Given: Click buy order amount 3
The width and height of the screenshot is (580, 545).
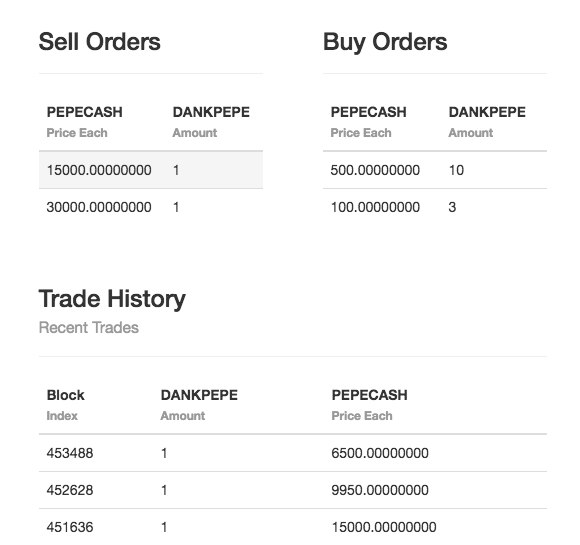Looking at the screenshot, I should tap(452, 207).
